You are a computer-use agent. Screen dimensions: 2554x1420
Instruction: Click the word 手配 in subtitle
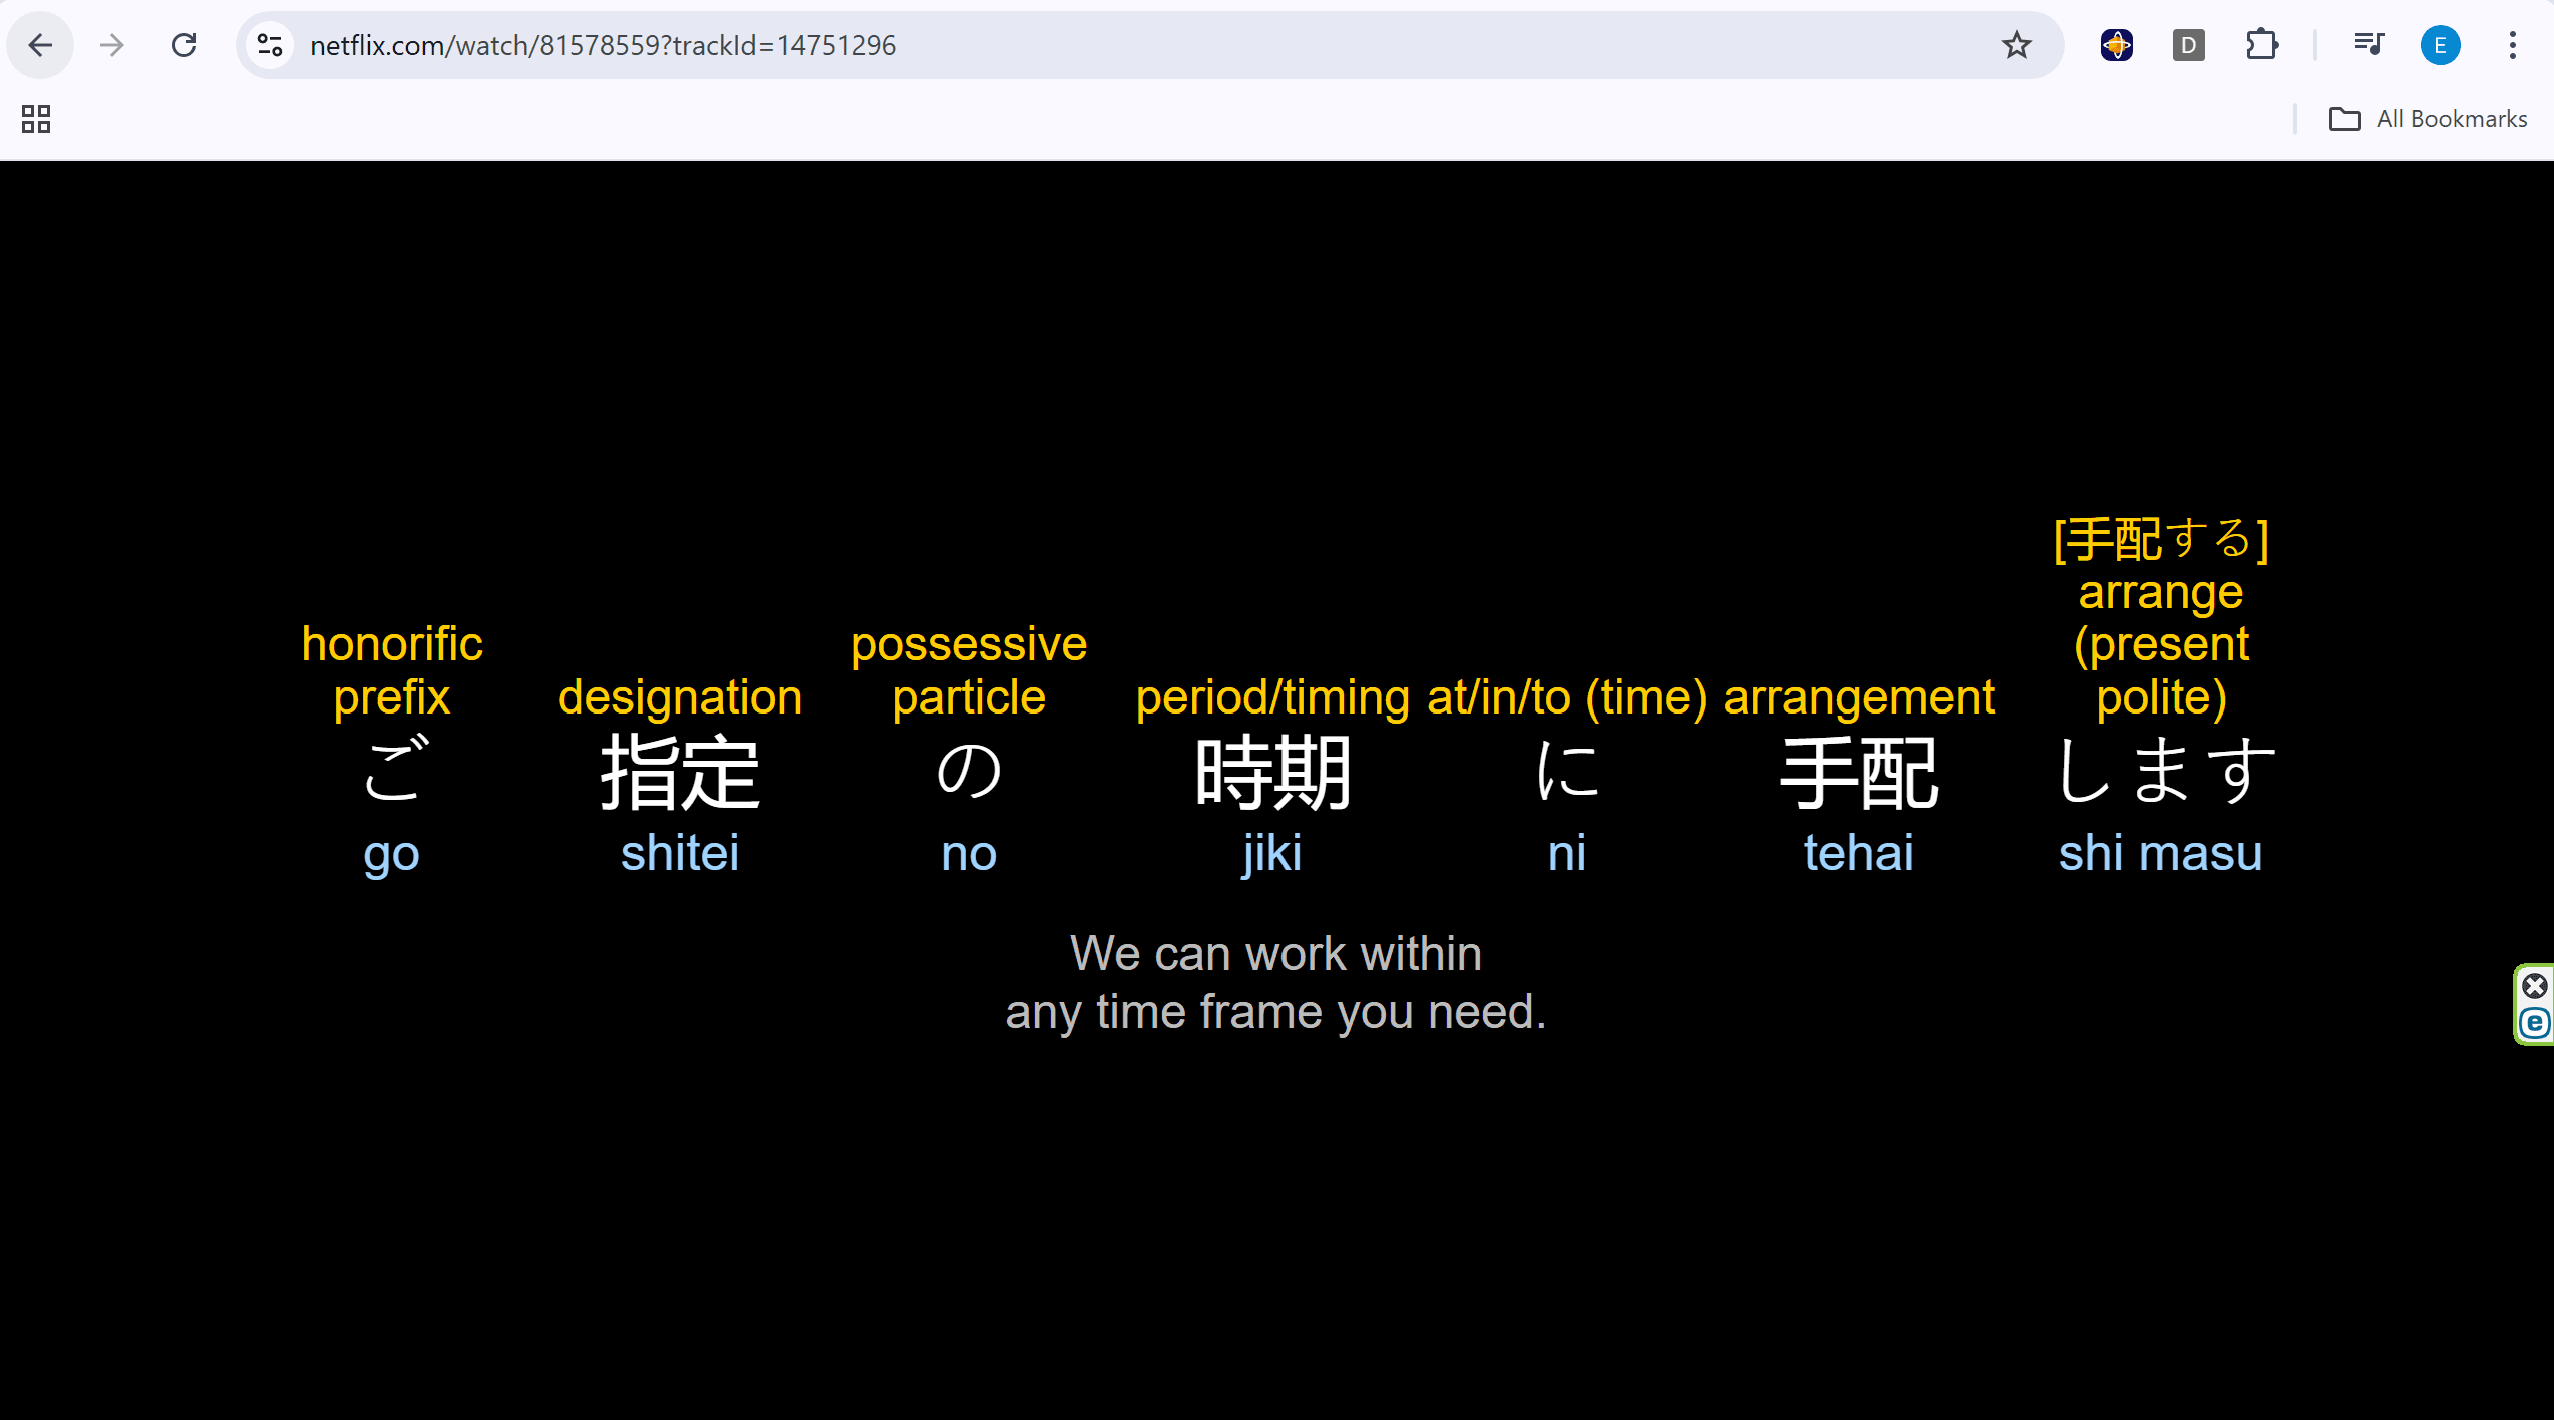click(x=1859, y=772)
